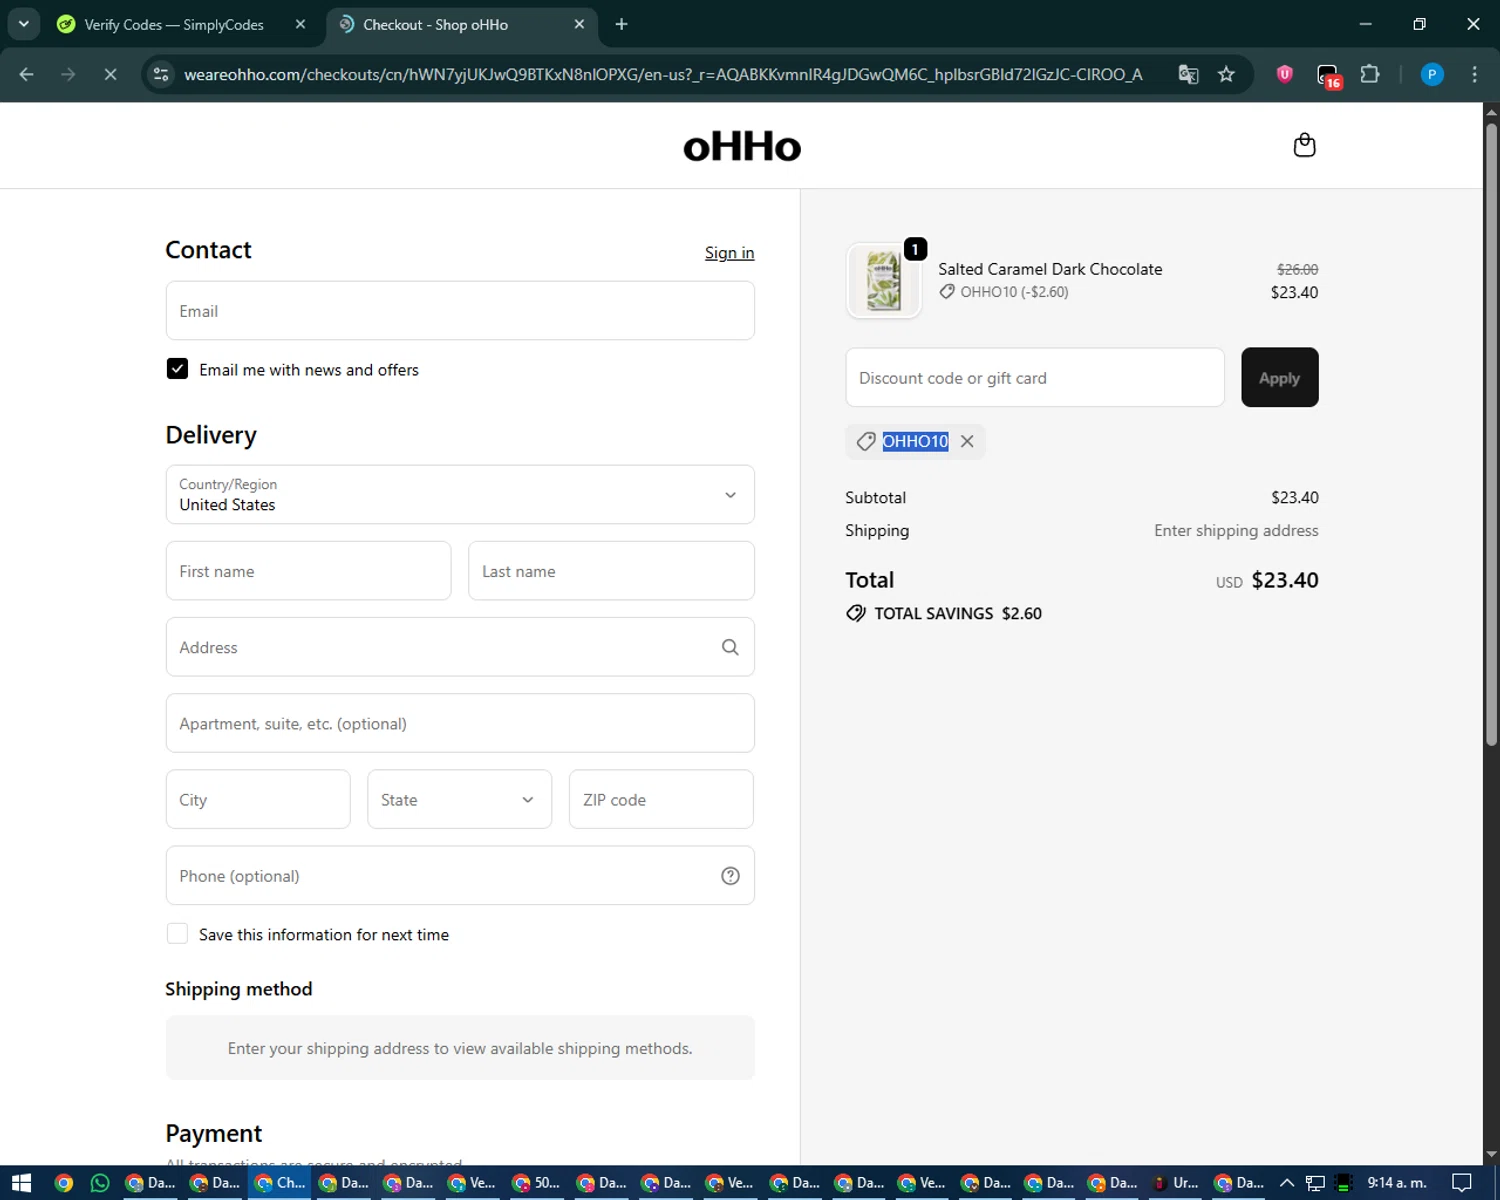Open the tab search dropdown arrow
Viewport: 1500px width, 1200px height.
point(23,24)
